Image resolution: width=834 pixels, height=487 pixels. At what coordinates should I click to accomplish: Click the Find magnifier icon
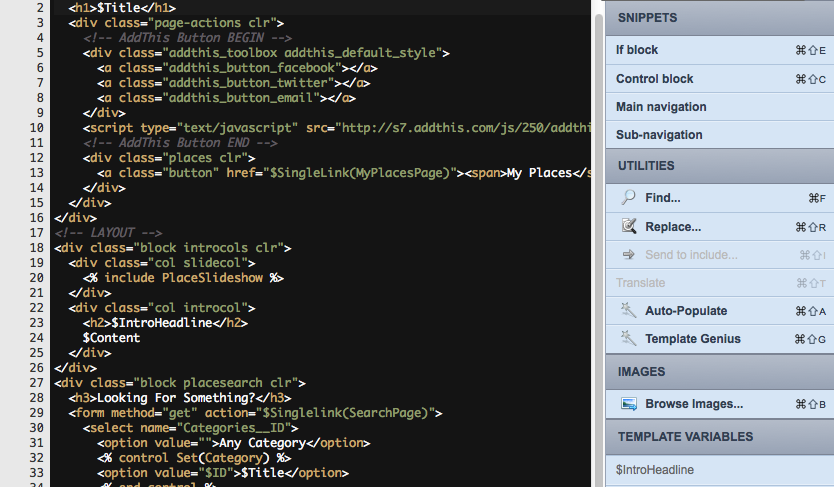(628, 198)
